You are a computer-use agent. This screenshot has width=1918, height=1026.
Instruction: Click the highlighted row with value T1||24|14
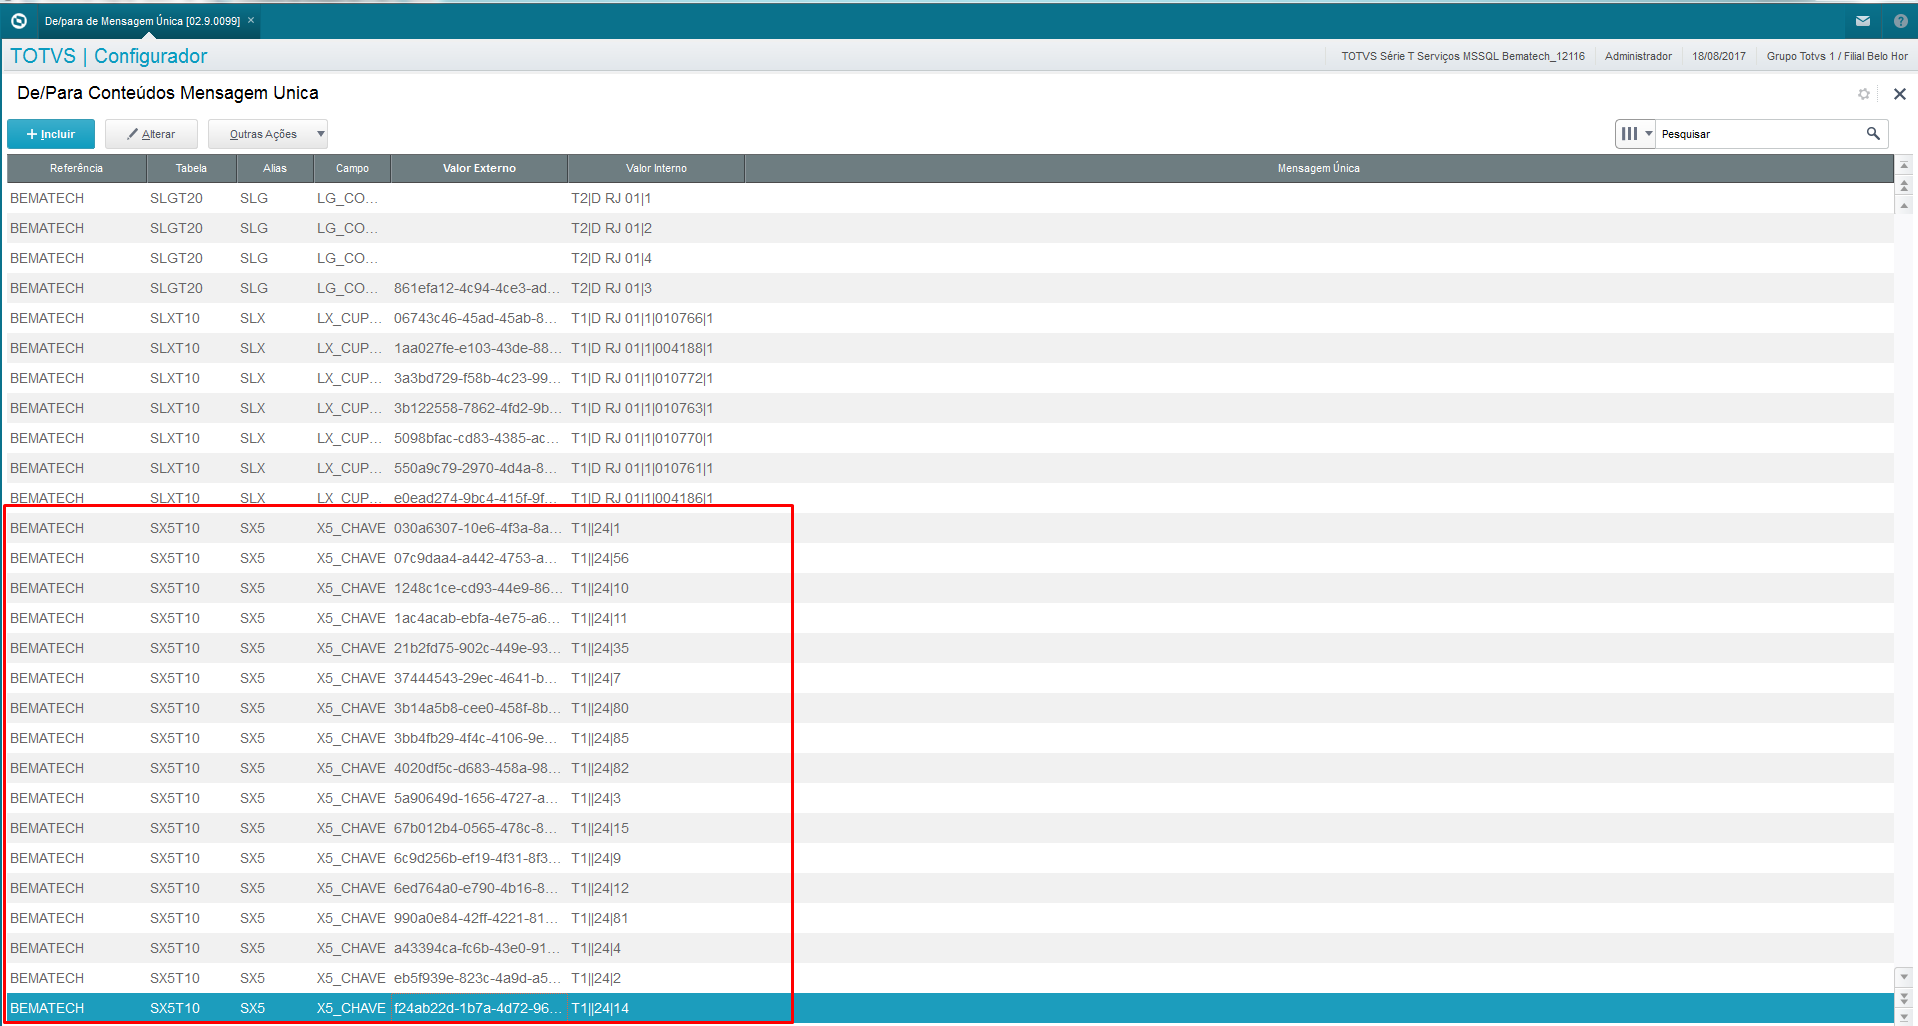point(950,1008)
